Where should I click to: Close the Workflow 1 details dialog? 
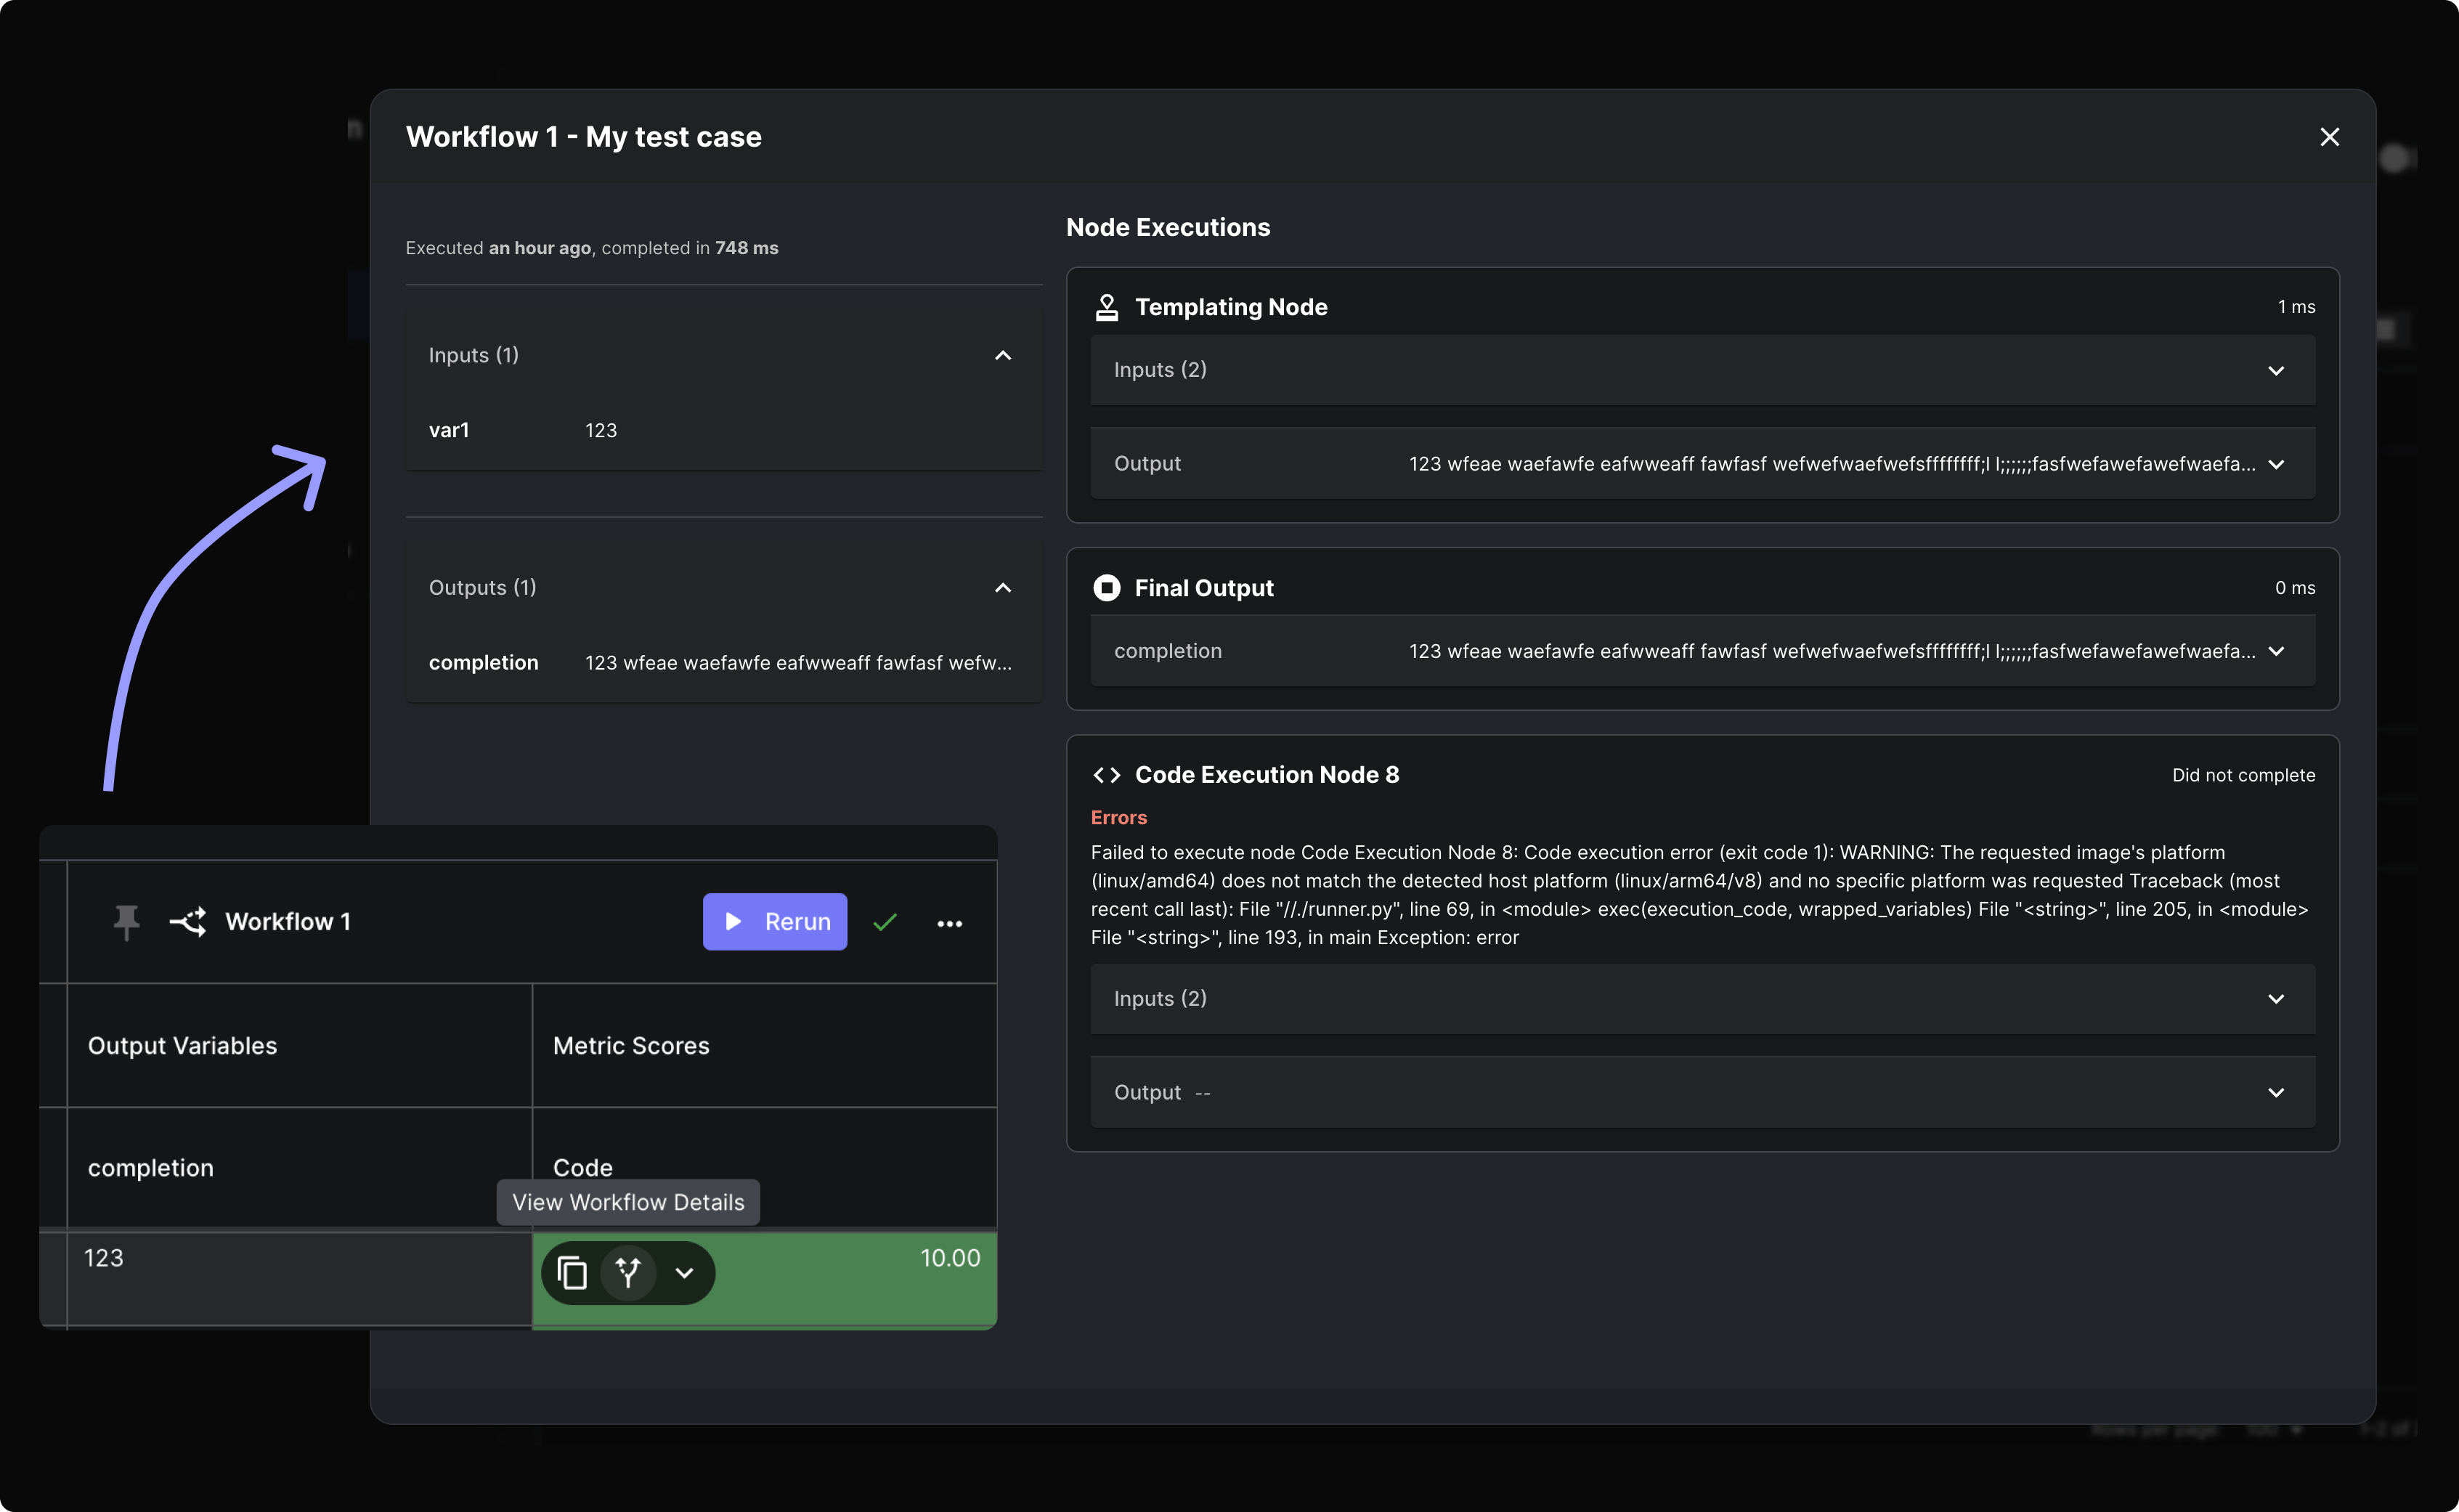(2329, 137)
